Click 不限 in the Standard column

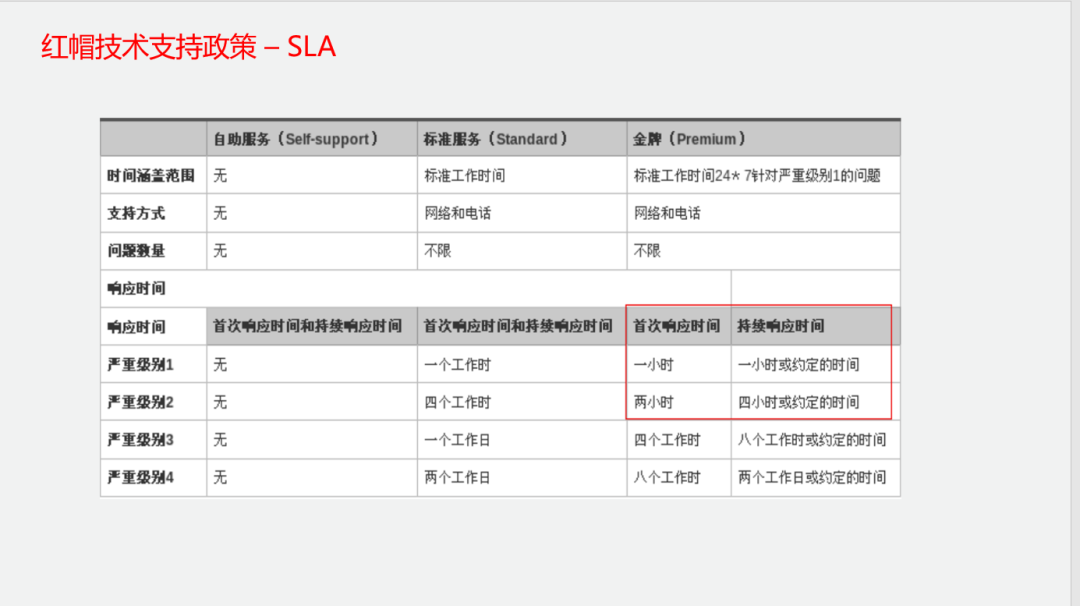coord(437,251)
